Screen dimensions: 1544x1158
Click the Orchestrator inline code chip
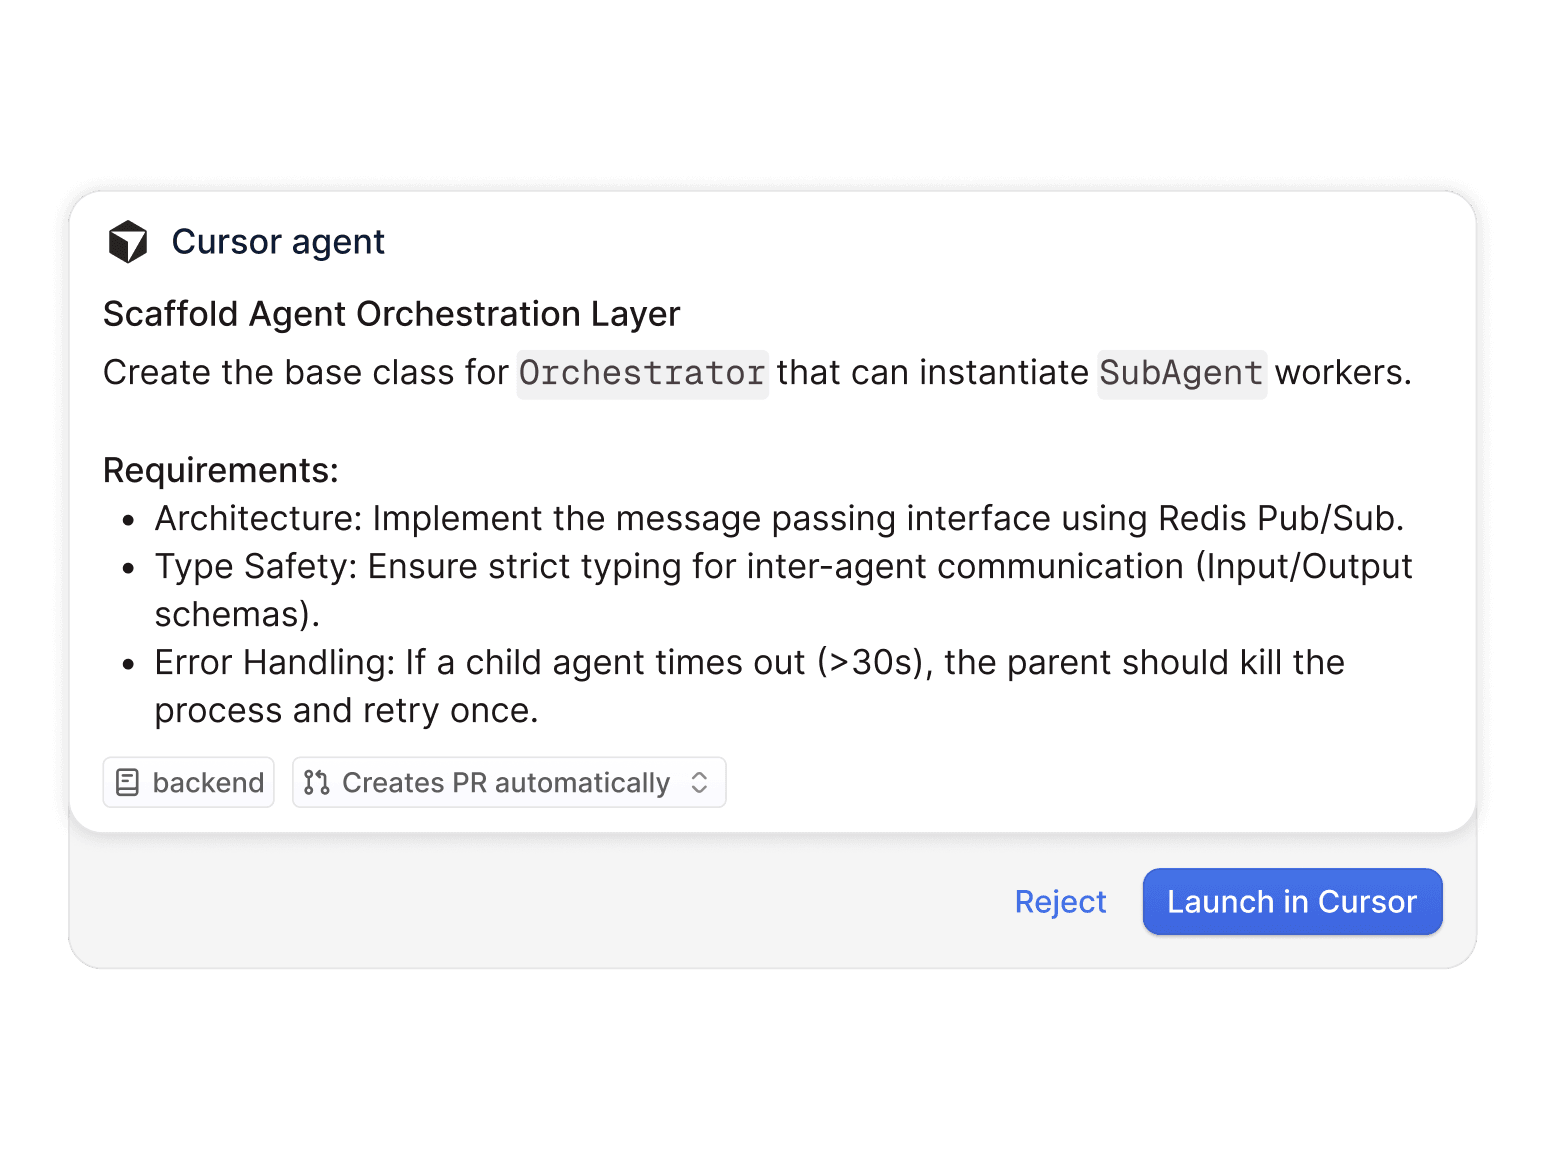(641, 372)
